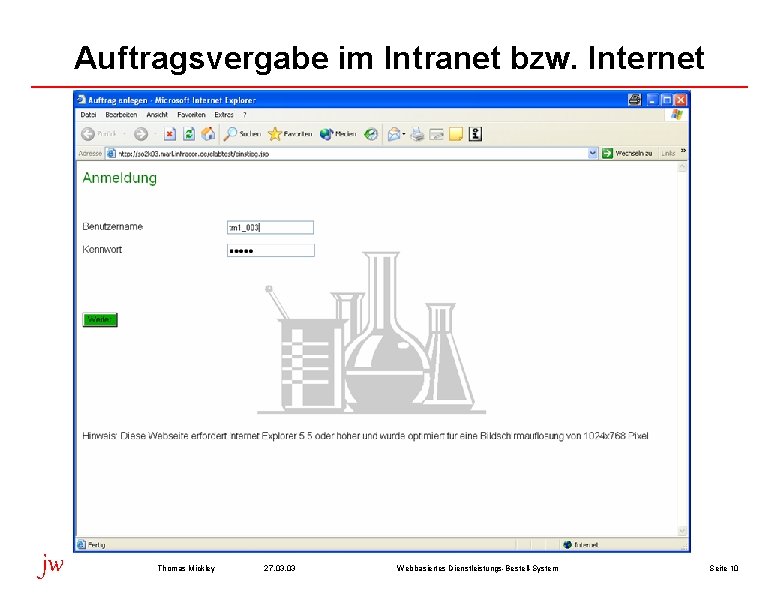Open the address bar dropdown arrow

point(592,153)
